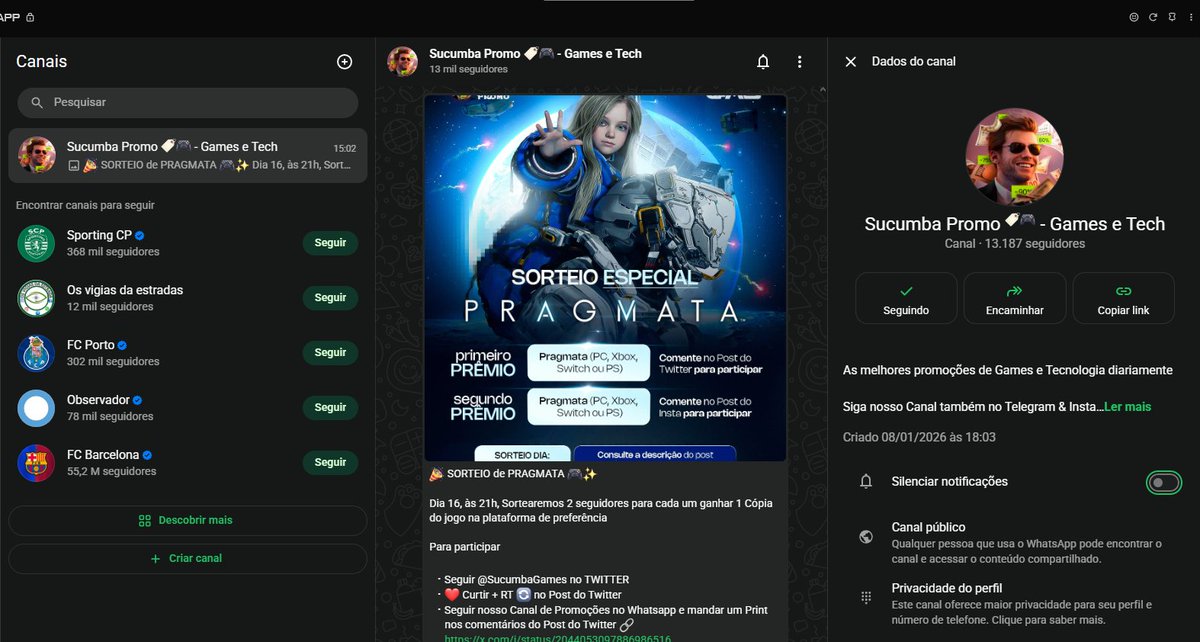This screenshot has height=642, width=1200.
Task: Toggle Silenciar notificações switch
Action: [x=1163, y=482]
